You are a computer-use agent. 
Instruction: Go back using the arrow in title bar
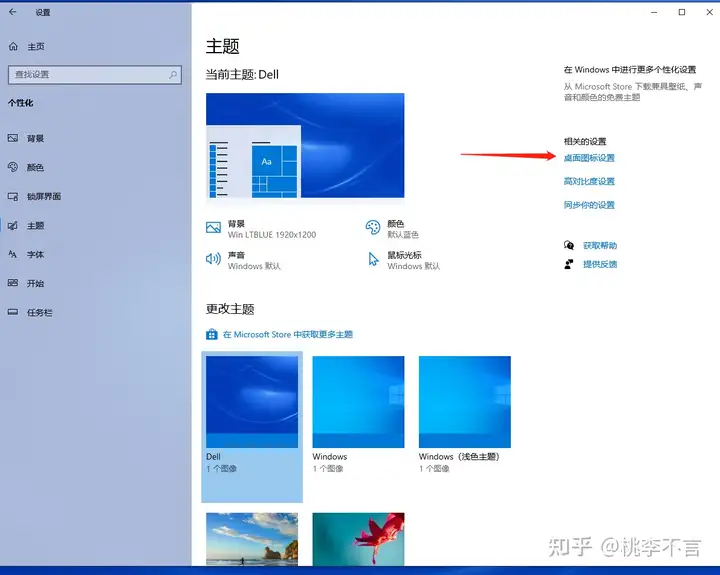[13, 12]
